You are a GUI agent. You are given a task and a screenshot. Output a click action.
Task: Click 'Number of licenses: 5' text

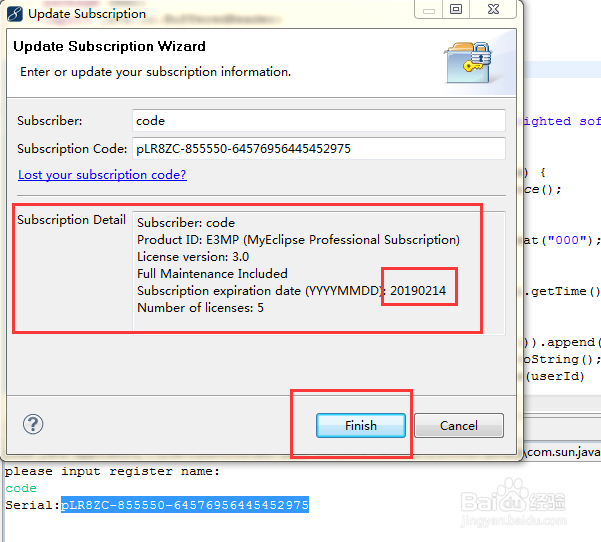tap(200, 308)
